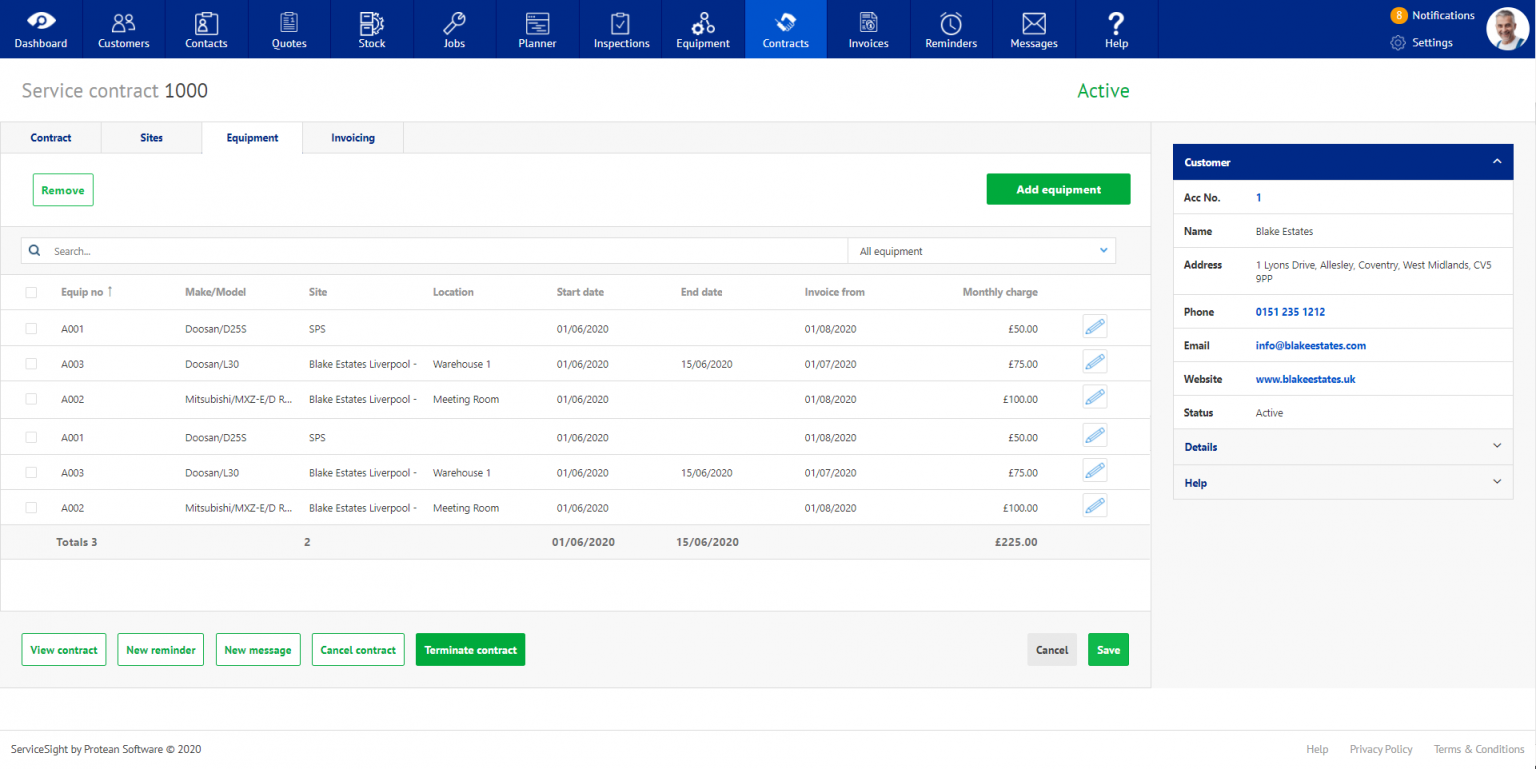This screenshot has height=769, width=1536.
Task: Select the Inspections clipboard icon
Action: click(x=620, y=28)
